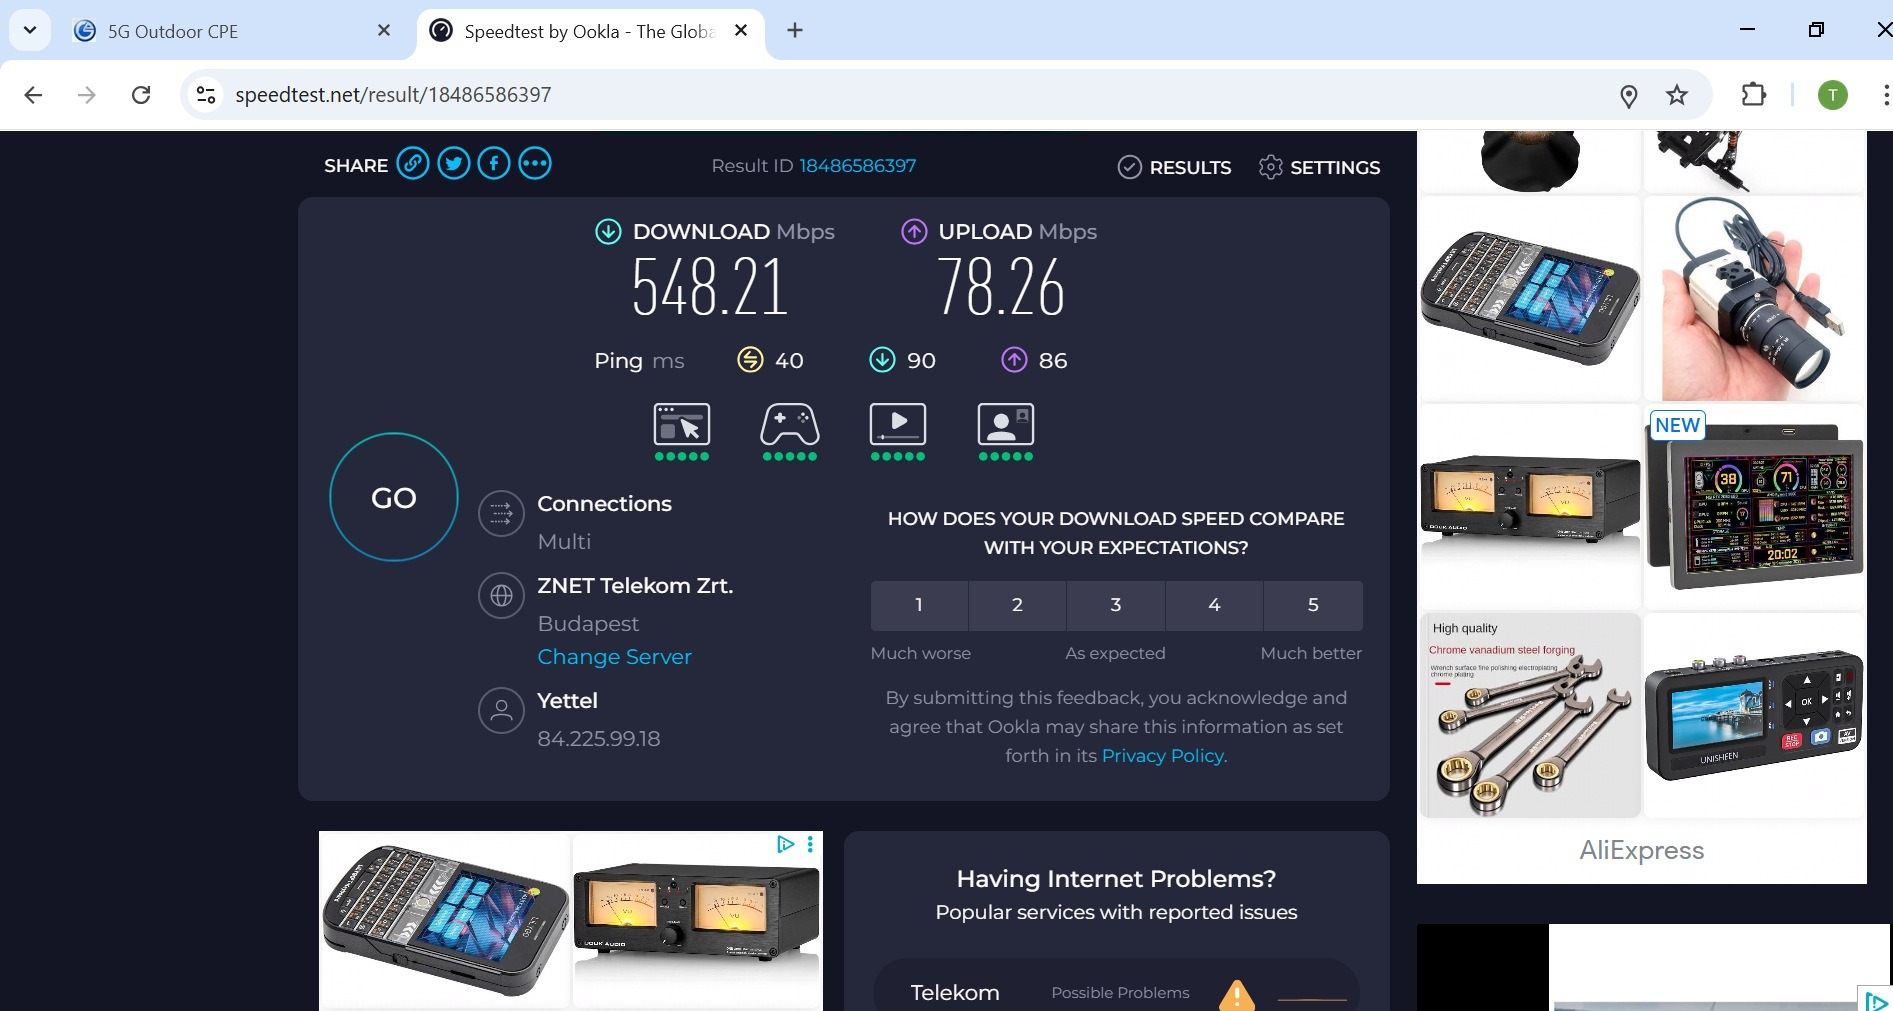
Task: Click the AliExpress ad label
Action: point(1641,850)
